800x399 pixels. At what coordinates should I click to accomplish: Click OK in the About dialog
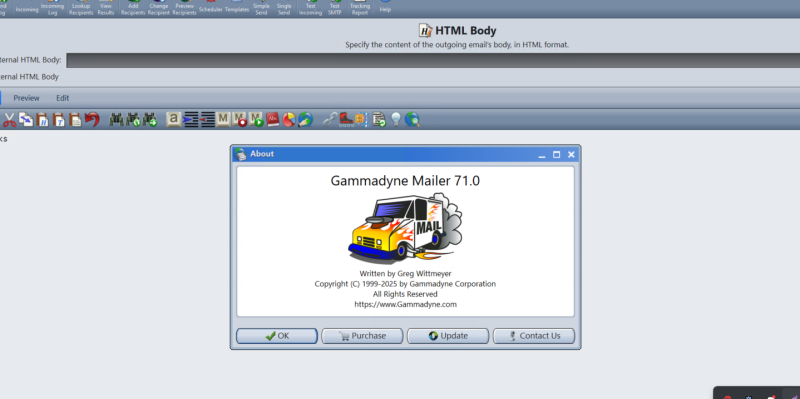[277, 336]
